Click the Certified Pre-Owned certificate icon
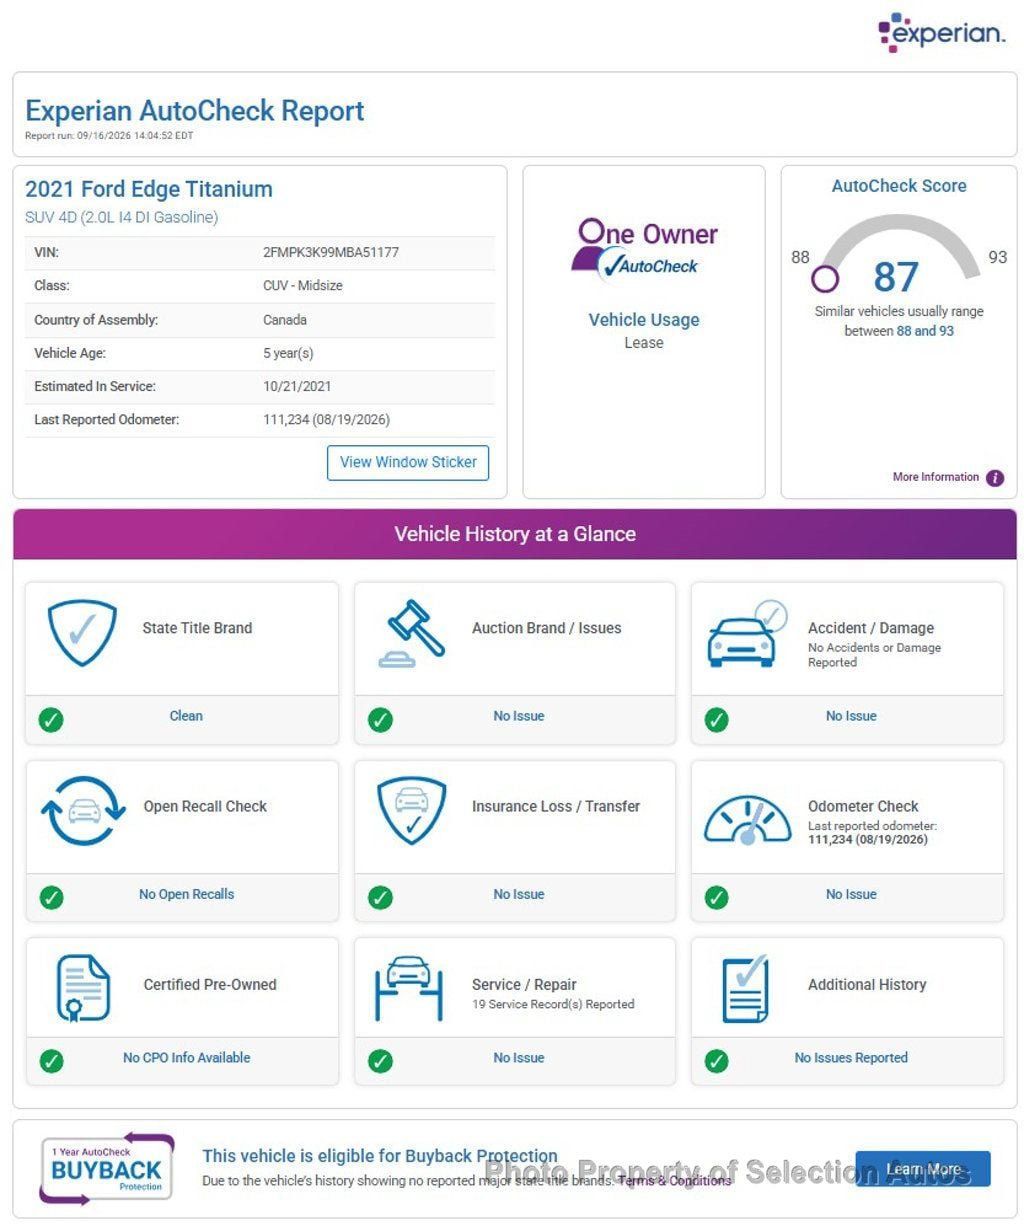Screen dimensions: 1024x1226 82,988
